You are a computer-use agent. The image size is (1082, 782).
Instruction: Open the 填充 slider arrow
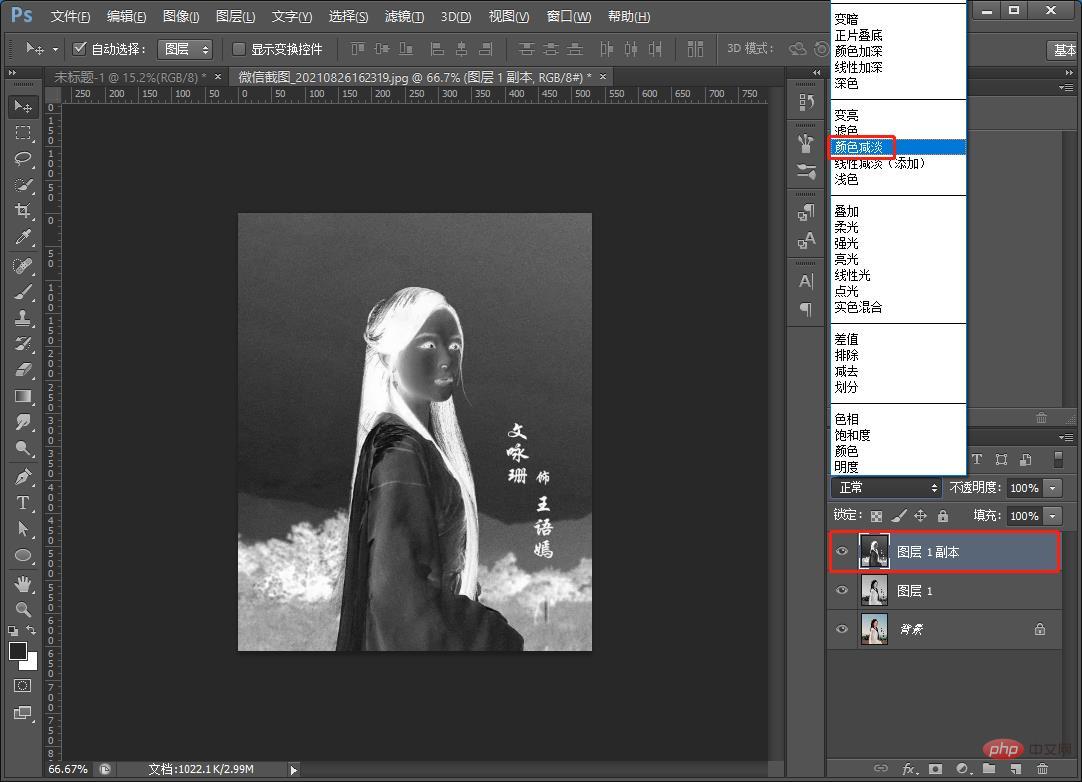tap(1053, 516)
